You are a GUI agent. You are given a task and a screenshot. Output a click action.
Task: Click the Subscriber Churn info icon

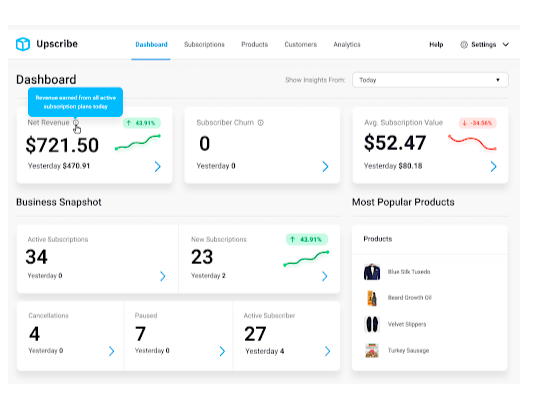click(260, 123)
